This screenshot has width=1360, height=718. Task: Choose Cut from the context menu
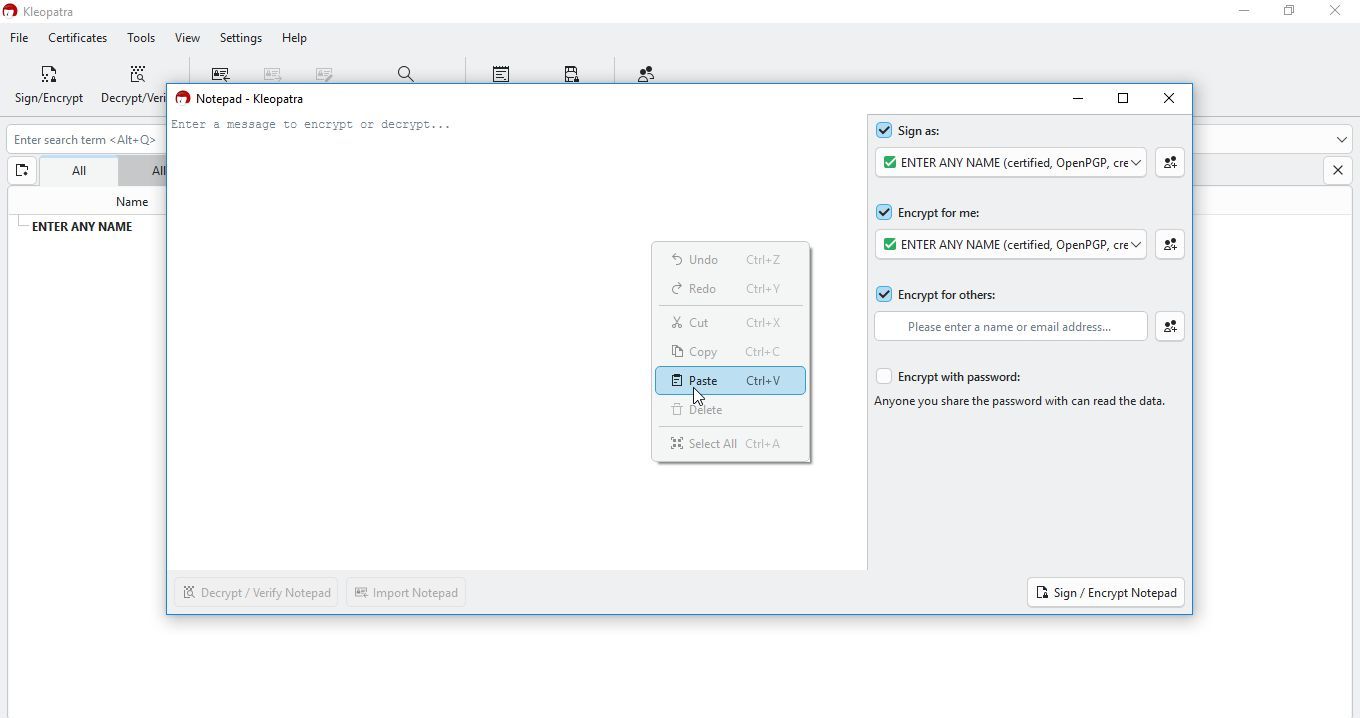pos(731,323)
